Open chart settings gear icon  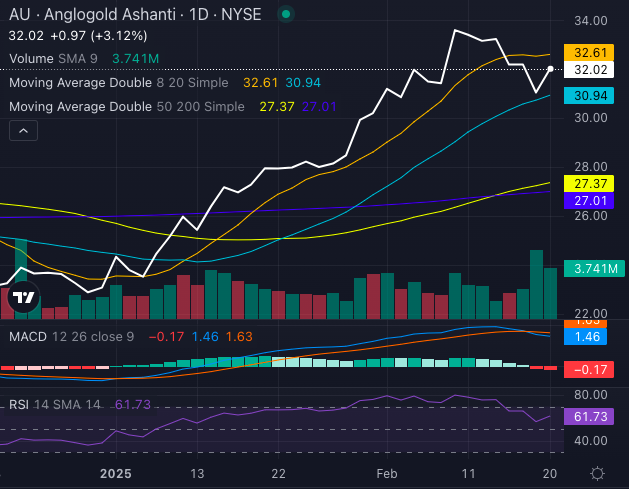597,473
